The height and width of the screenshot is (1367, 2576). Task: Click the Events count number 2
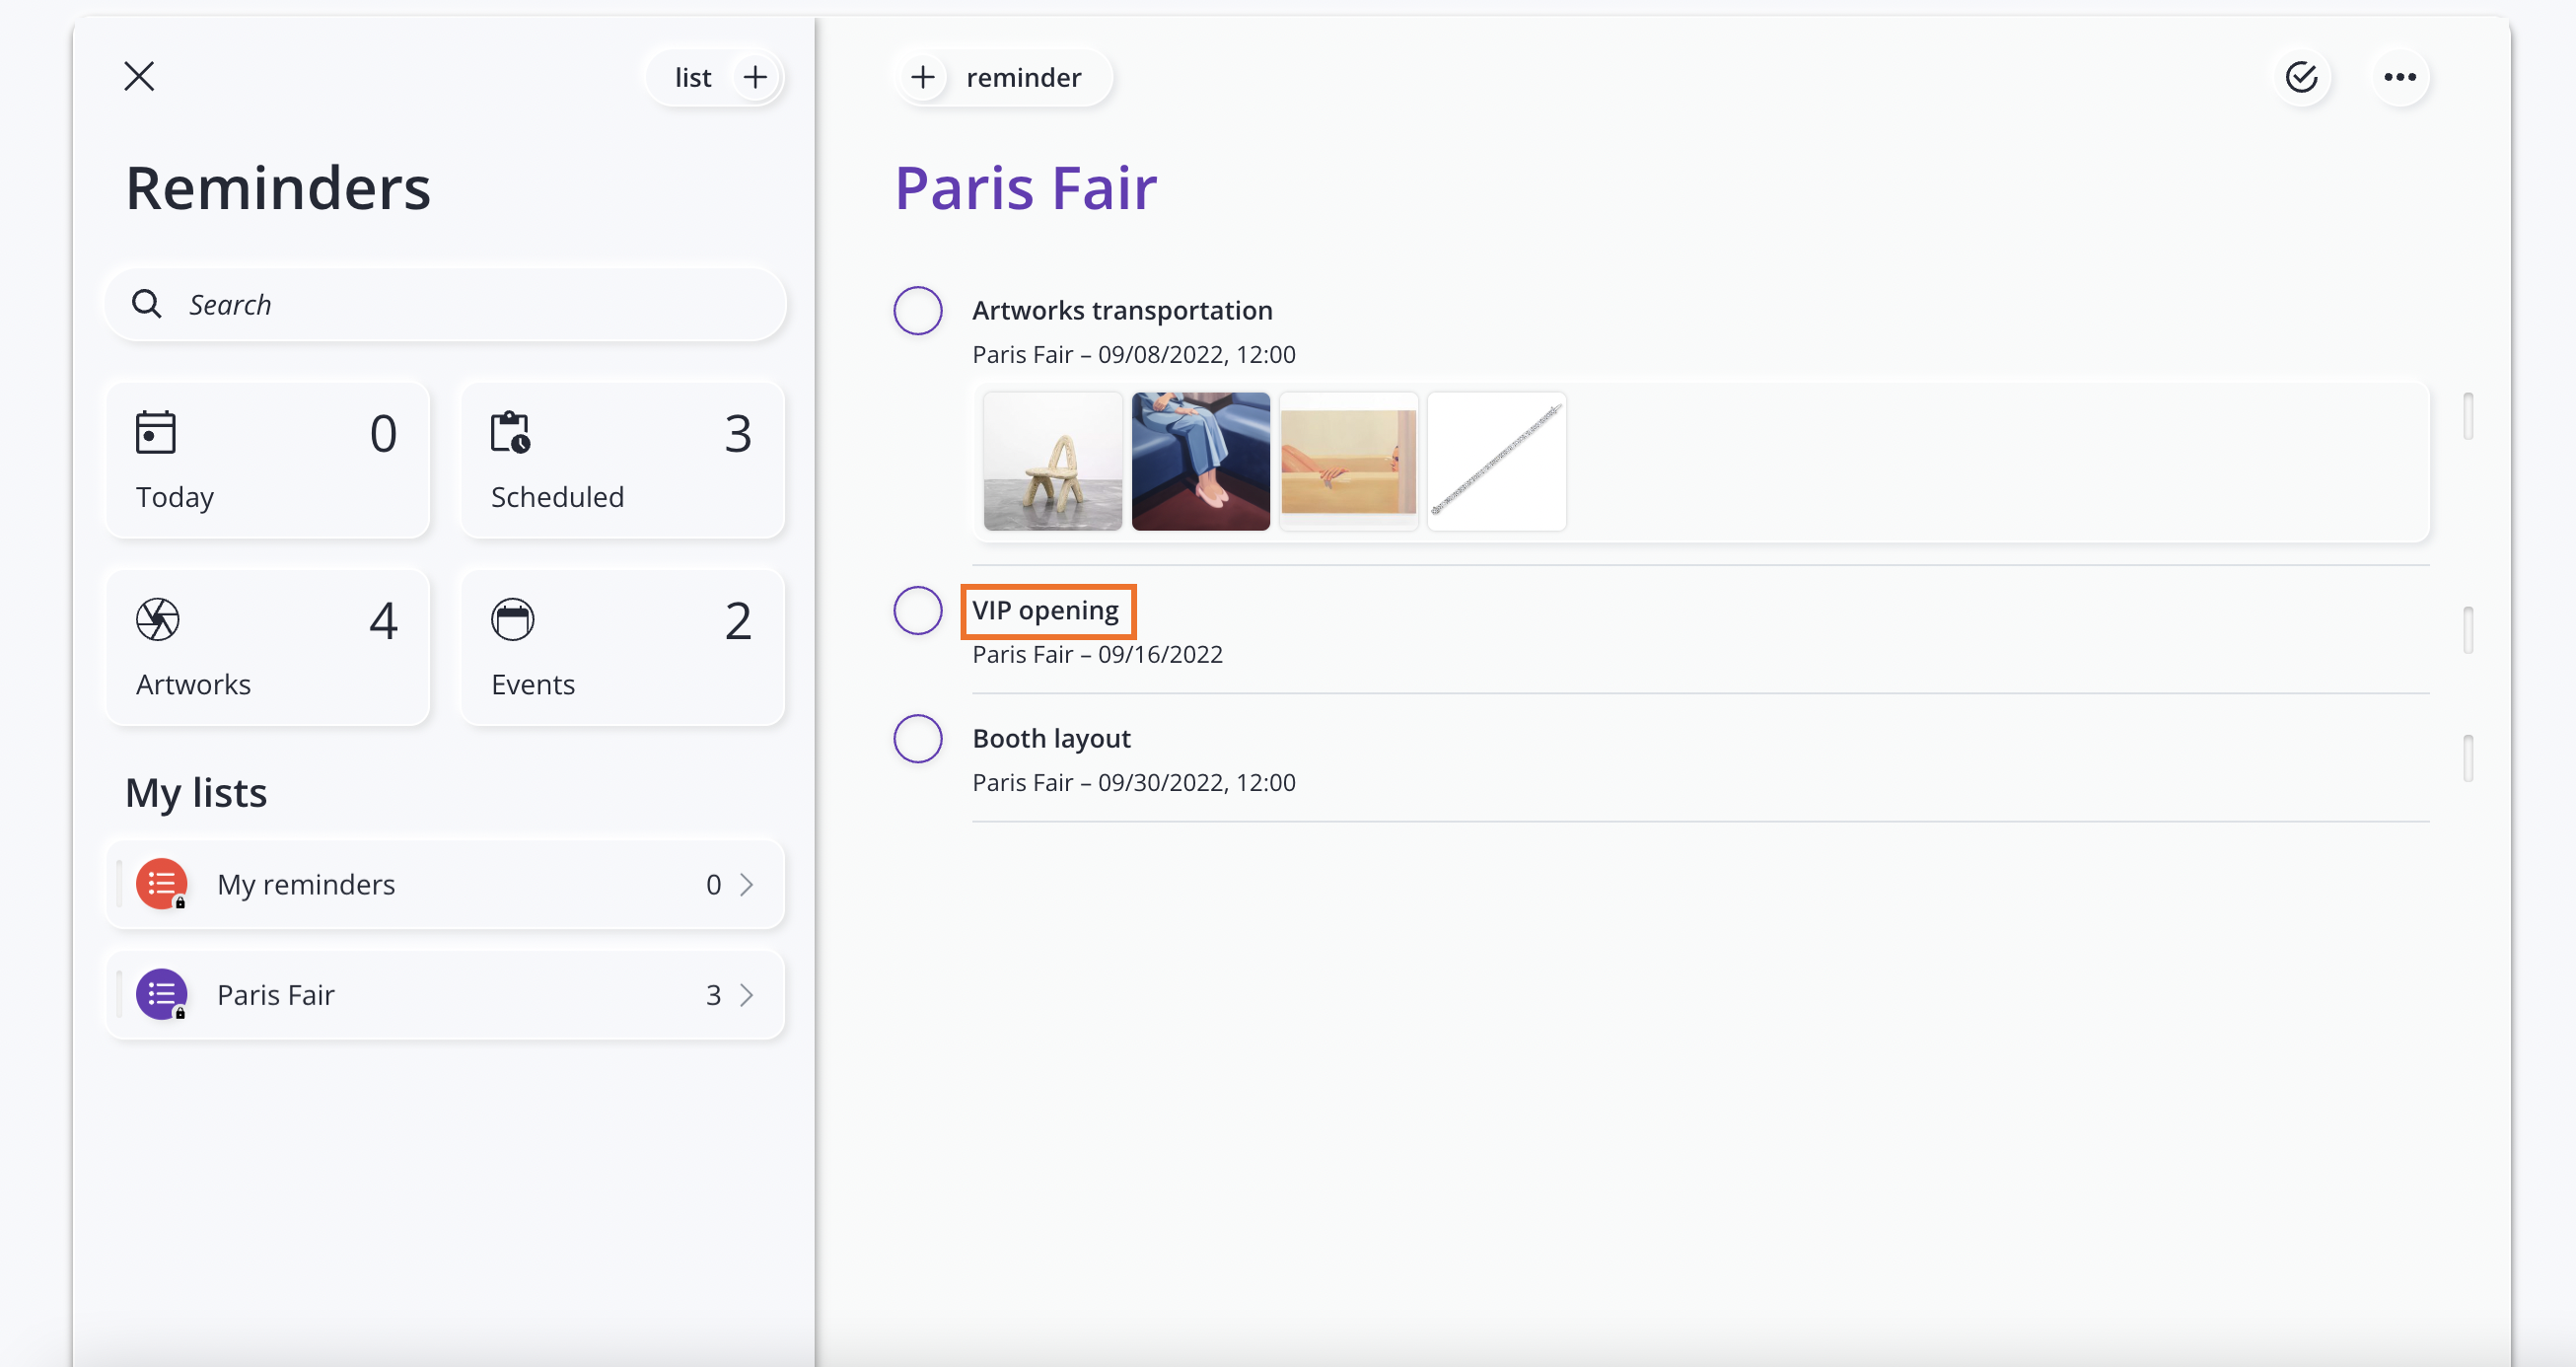coord(738,620)
